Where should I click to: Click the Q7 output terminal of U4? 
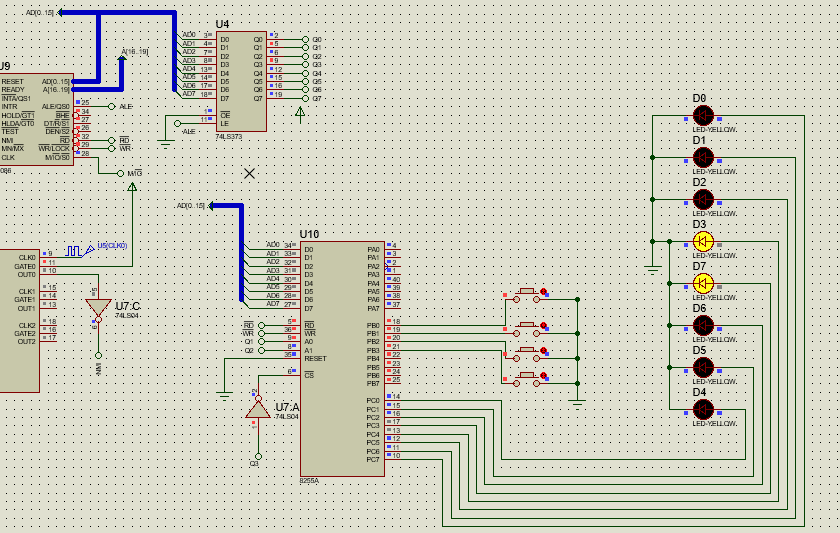coord(305,99)
